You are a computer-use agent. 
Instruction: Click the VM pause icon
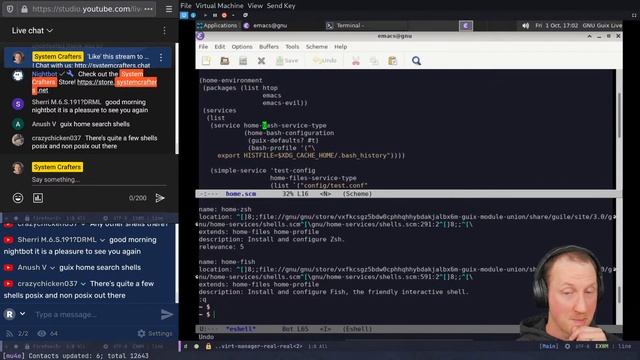point(215,15)
